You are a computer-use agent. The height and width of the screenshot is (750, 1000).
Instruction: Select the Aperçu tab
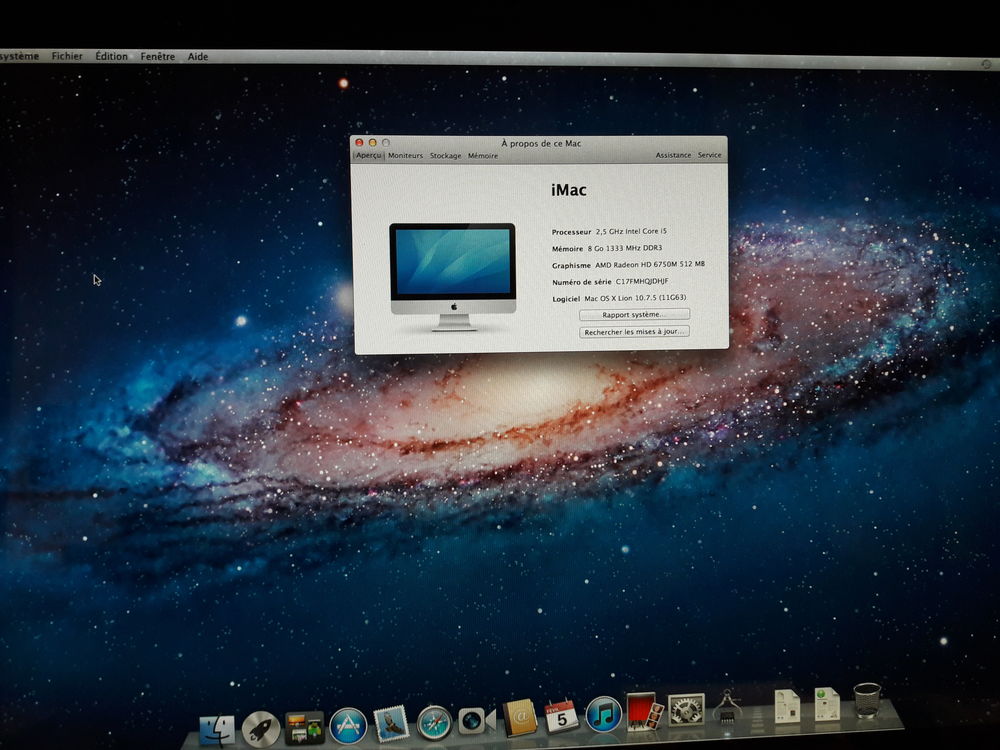click(369, 155)
